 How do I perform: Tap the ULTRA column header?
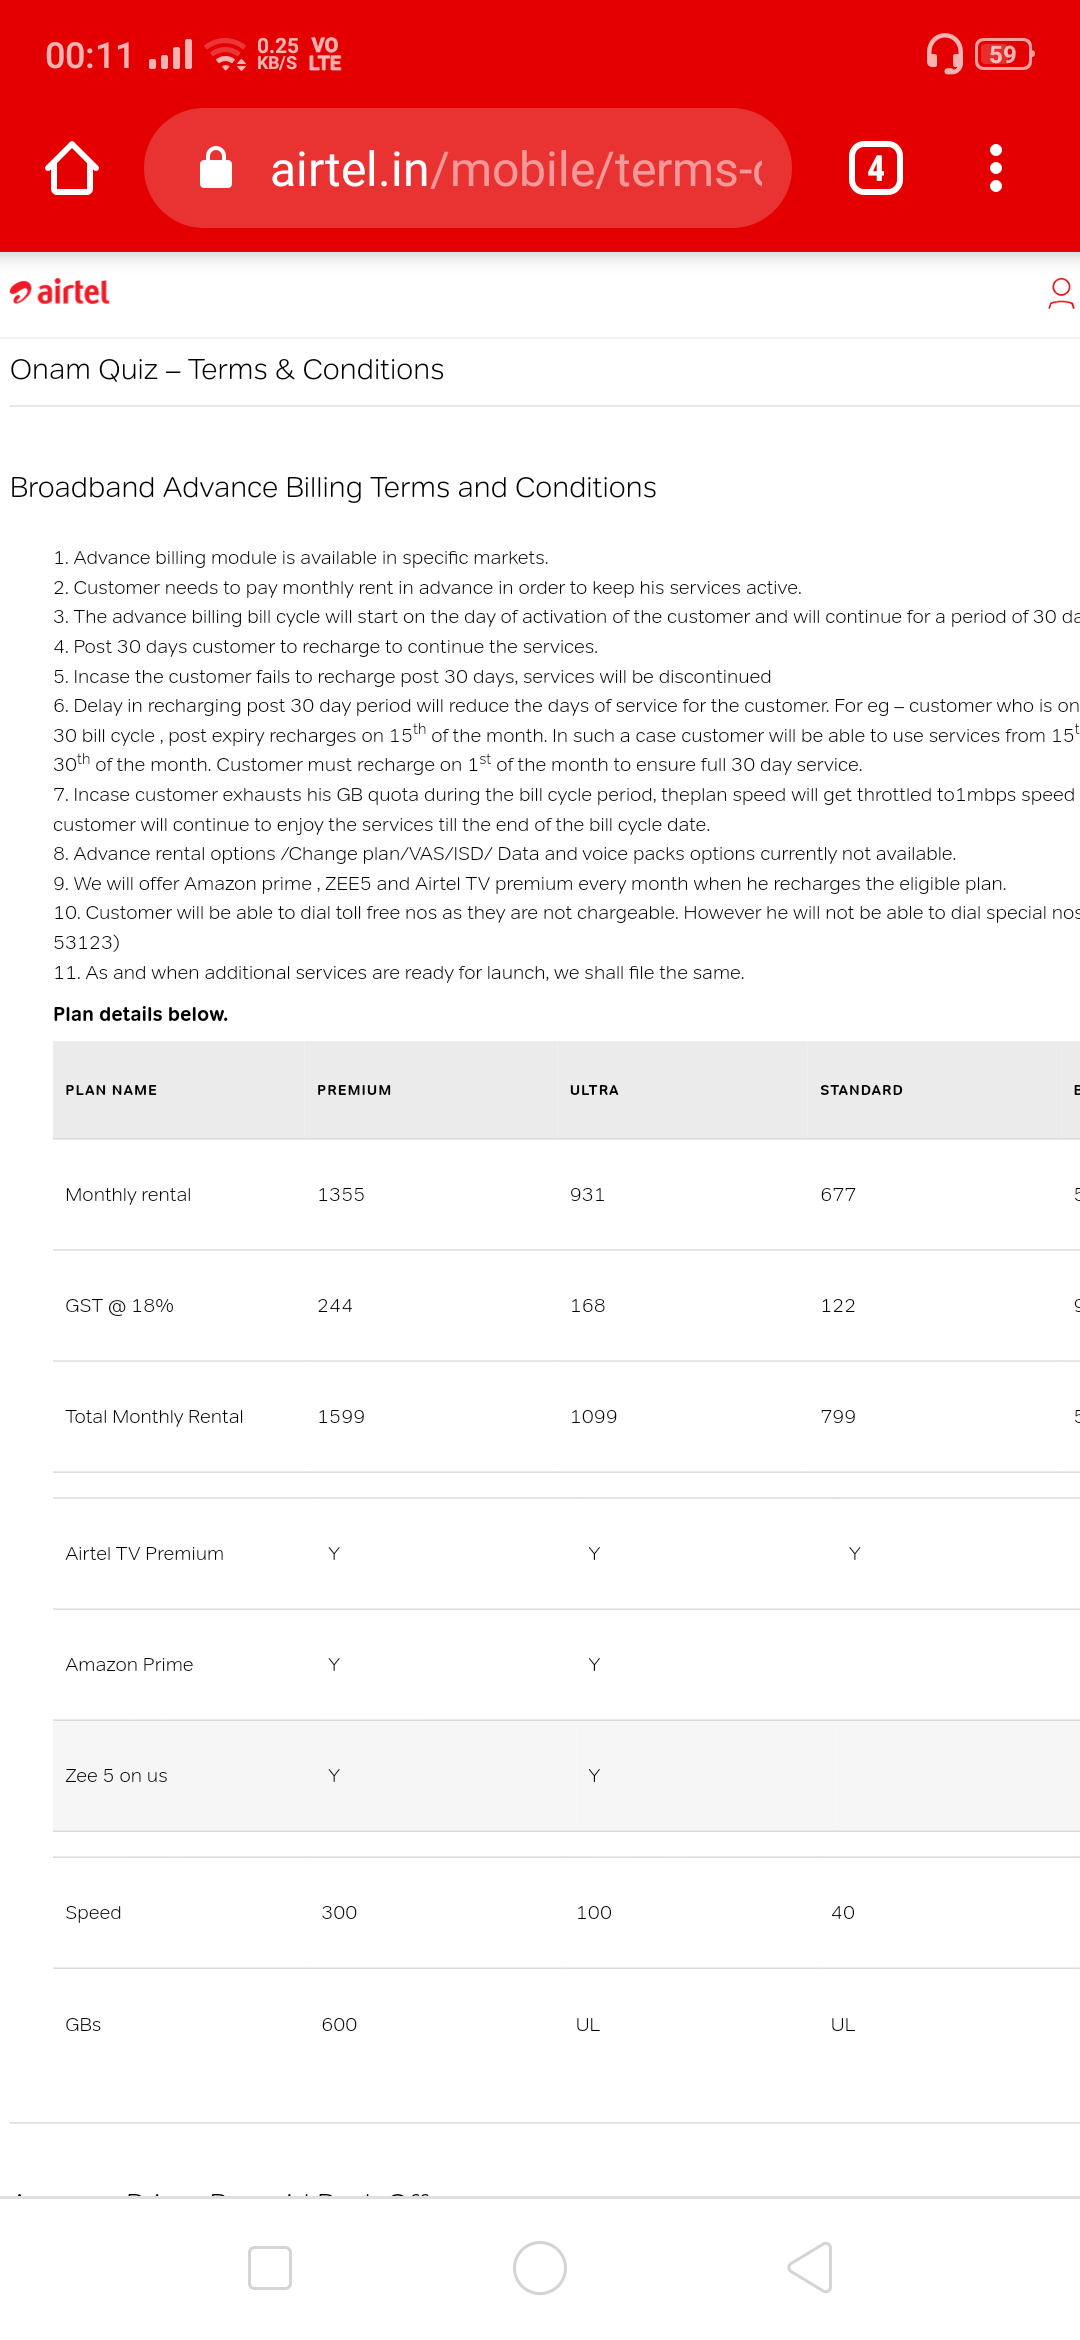pos(594,1090)
